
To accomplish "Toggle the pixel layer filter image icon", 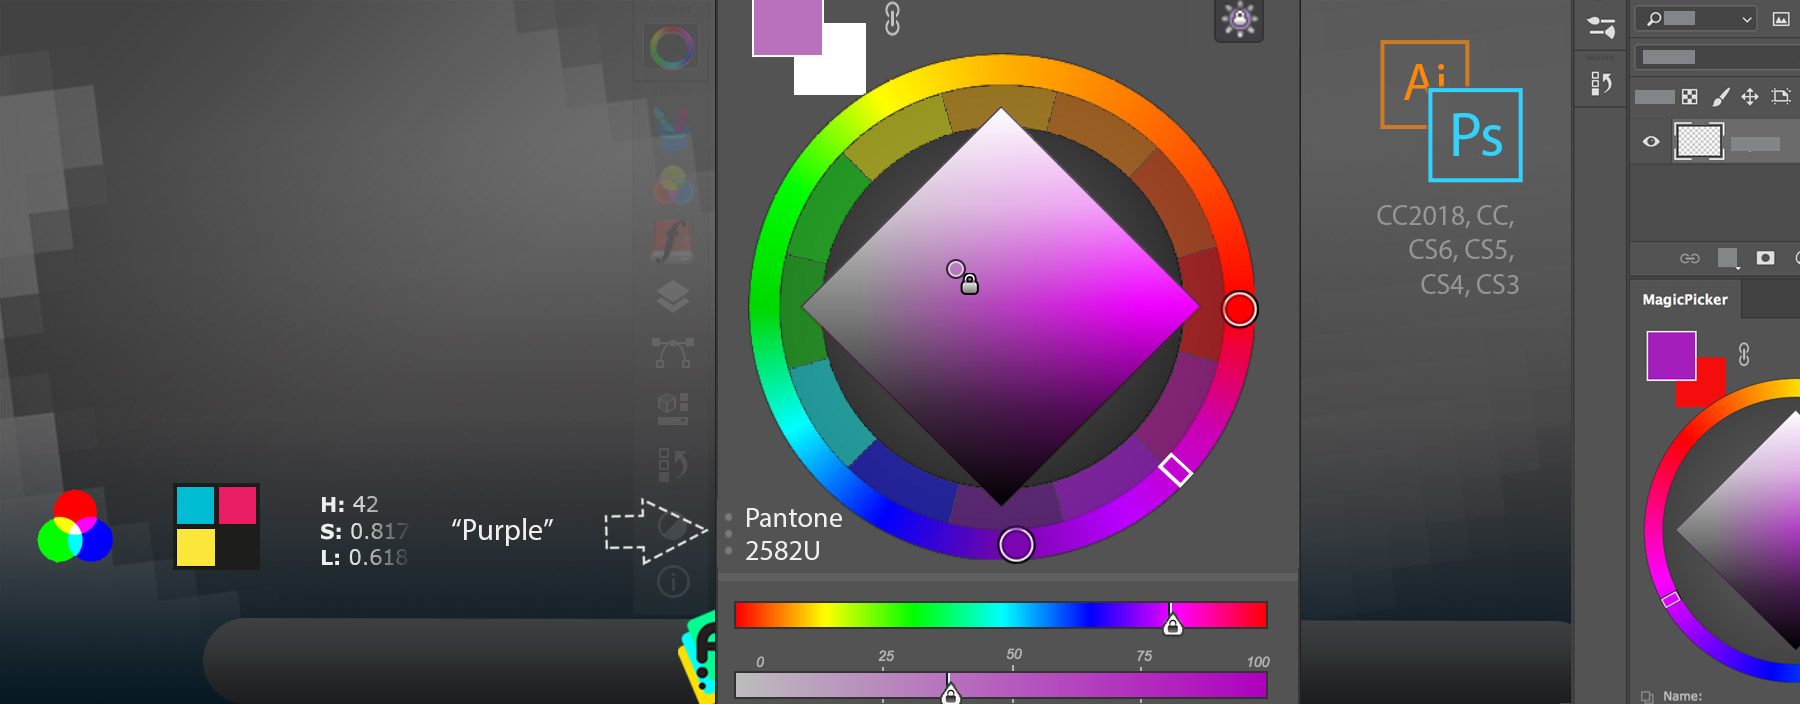I will coord(1781,19).
